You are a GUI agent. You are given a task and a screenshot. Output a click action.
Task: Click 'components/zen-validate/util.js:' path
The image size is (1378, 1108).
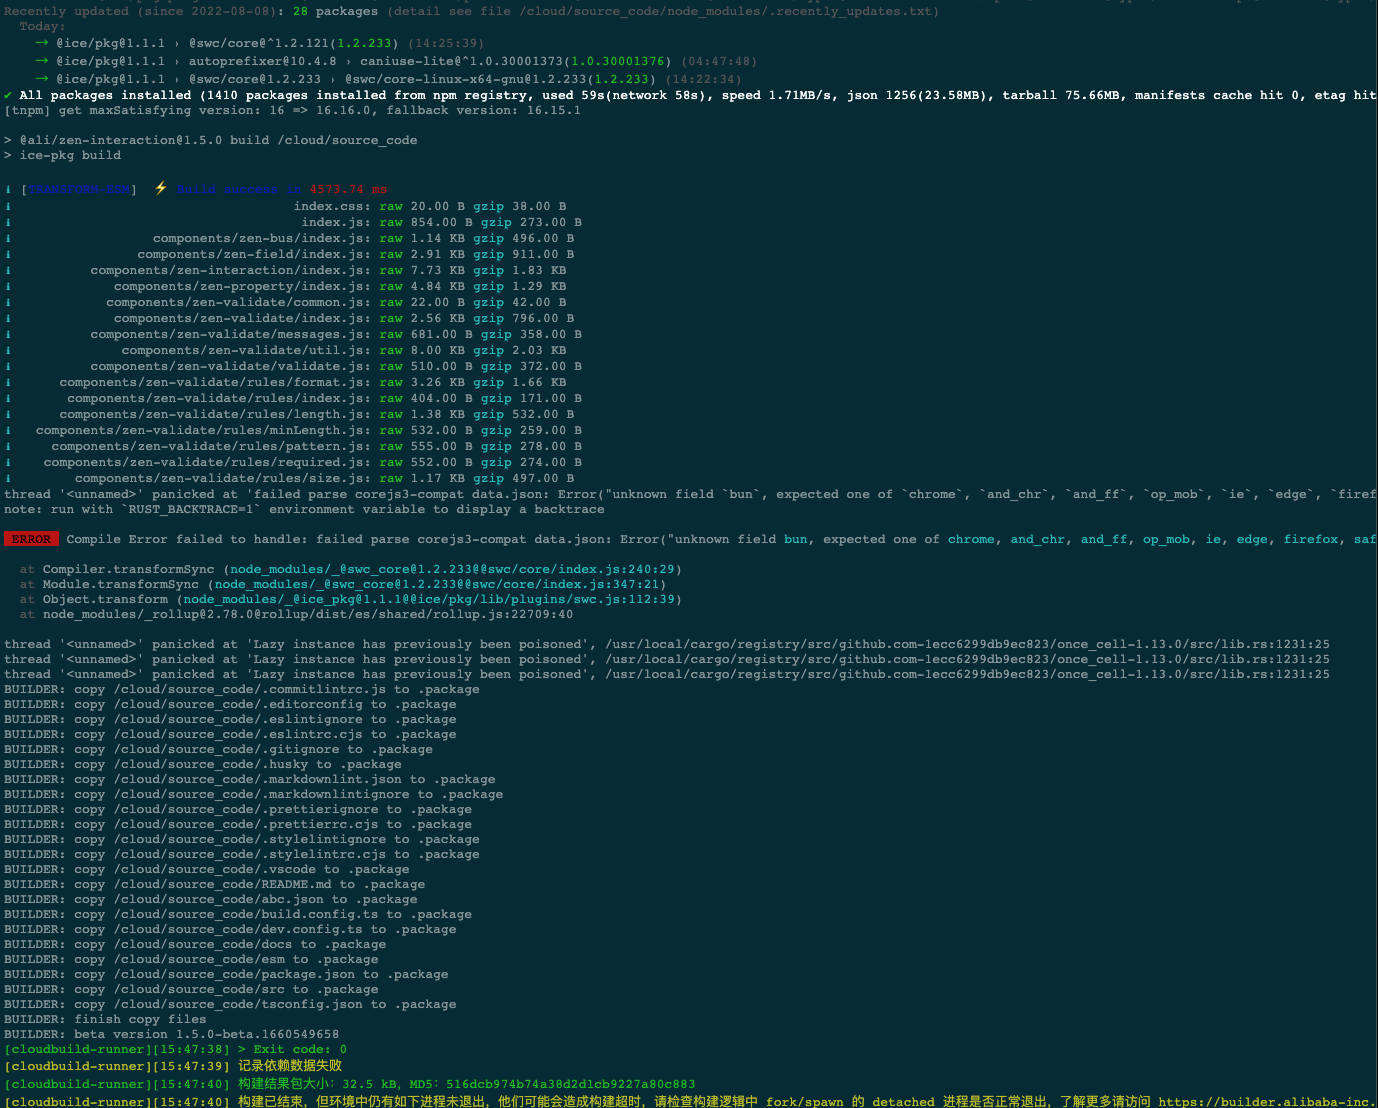(x=247, y=350)
